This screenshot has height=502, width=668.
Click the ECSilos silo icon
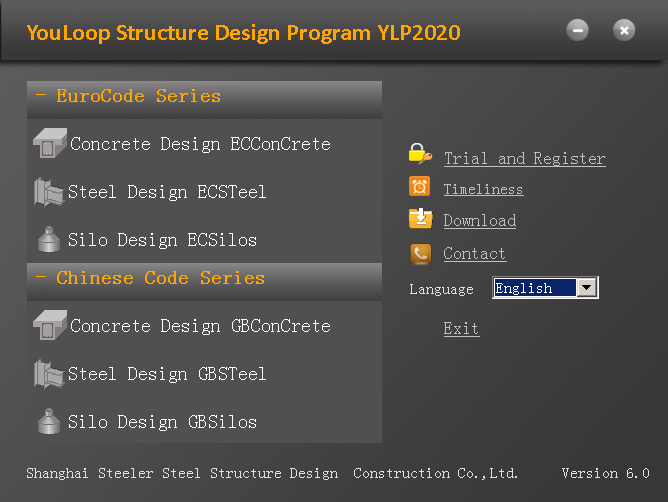49,239
